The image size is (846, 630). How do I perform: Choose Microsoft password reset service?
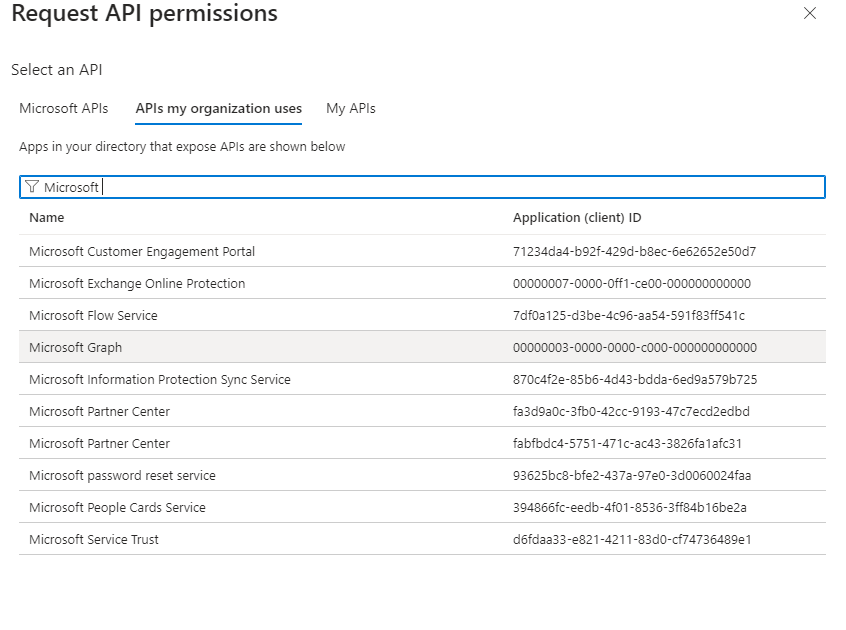(122, 475)
